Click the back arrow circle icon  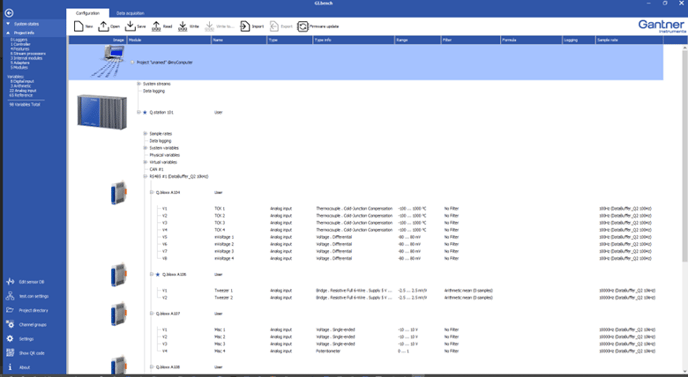[9, 13]
